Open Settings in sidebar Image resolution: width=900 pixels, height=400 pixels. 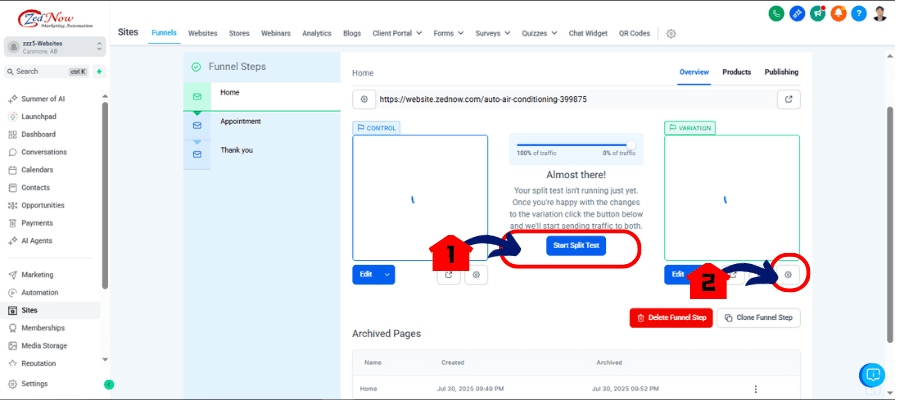point(34,384)
